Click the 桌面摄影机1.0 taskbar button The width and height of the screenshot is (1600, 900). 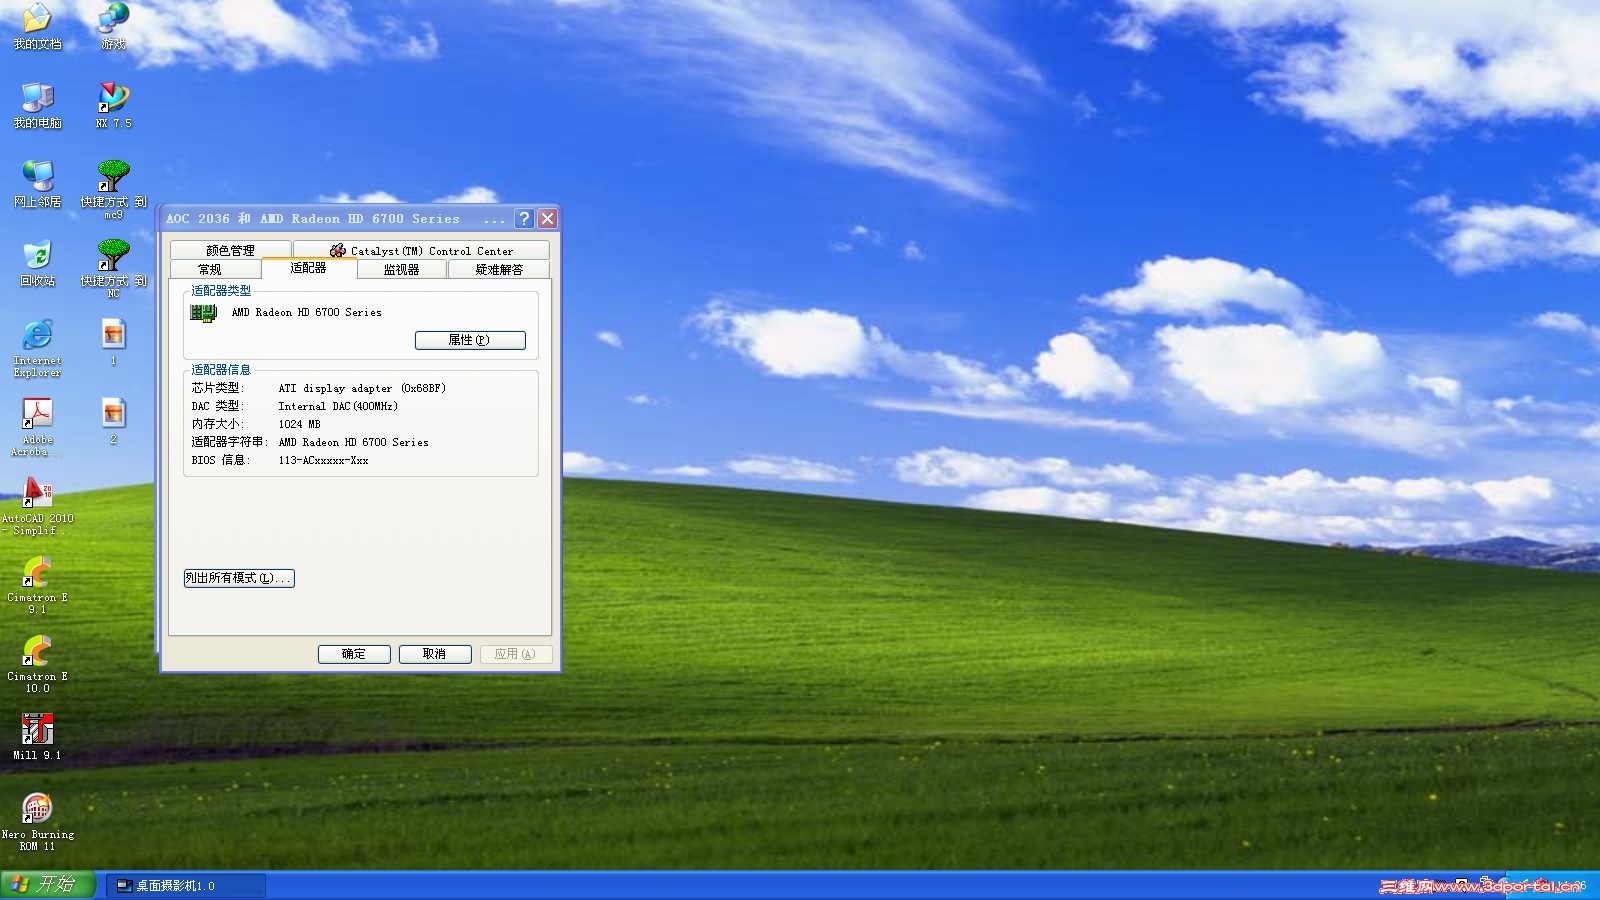point(186,886)
